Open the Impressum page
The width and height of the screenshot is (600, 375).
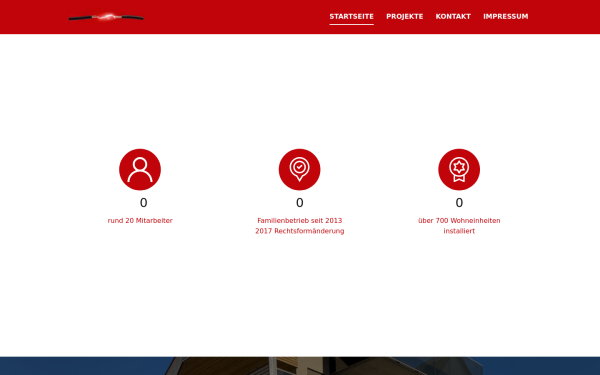point(505,16)
